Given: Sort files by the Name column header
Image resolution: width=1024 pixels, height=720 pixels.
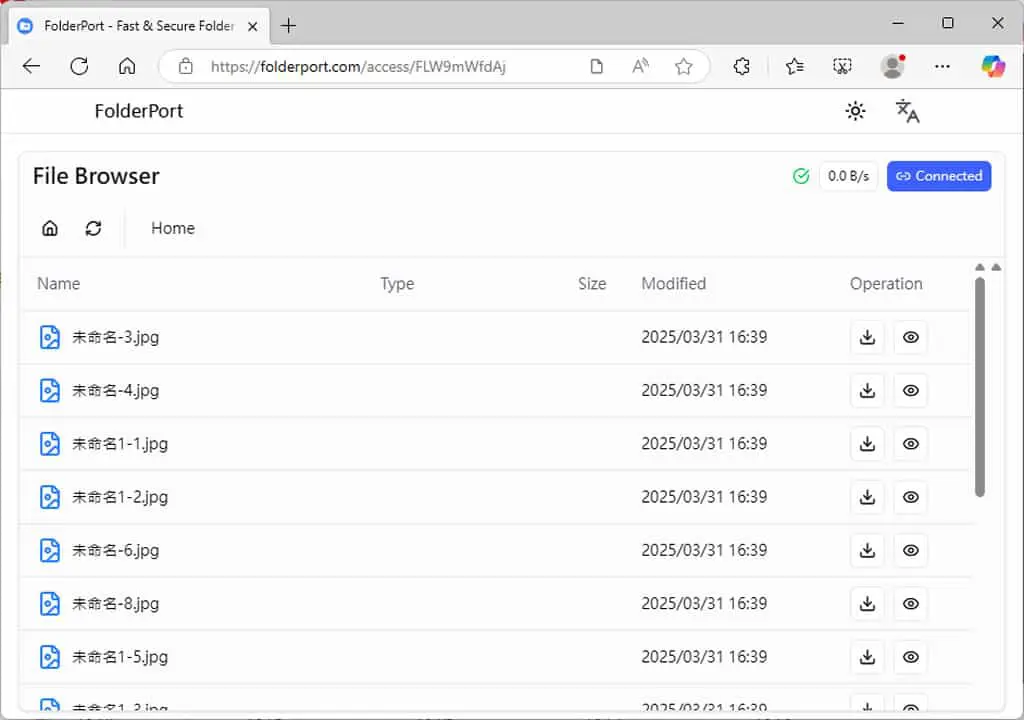Looking at the screenshot, I should coord(59,284).
